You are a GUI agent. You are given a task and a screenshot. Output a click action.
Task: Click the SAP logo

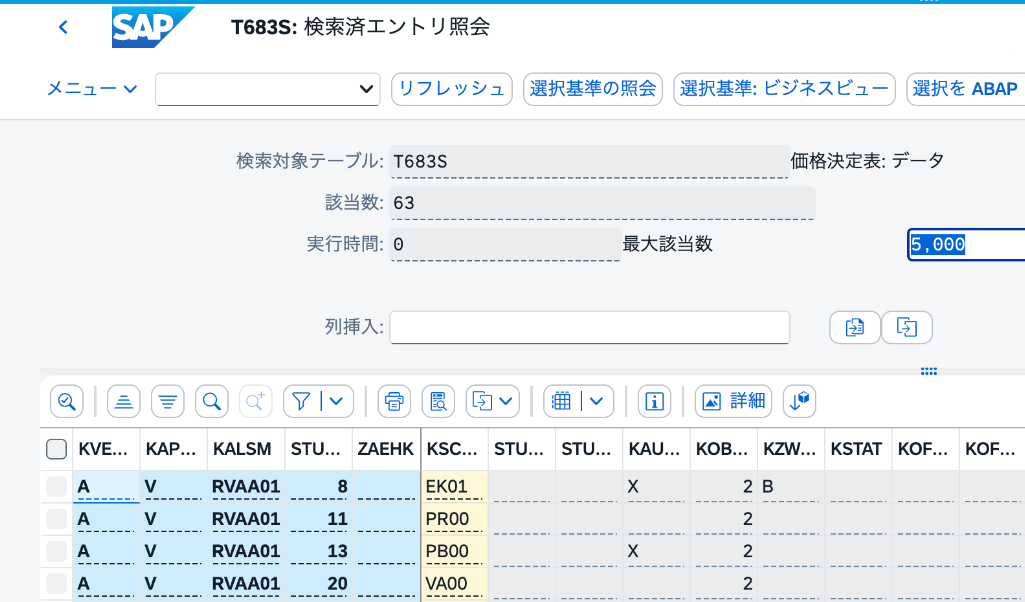tap(152, 27)
